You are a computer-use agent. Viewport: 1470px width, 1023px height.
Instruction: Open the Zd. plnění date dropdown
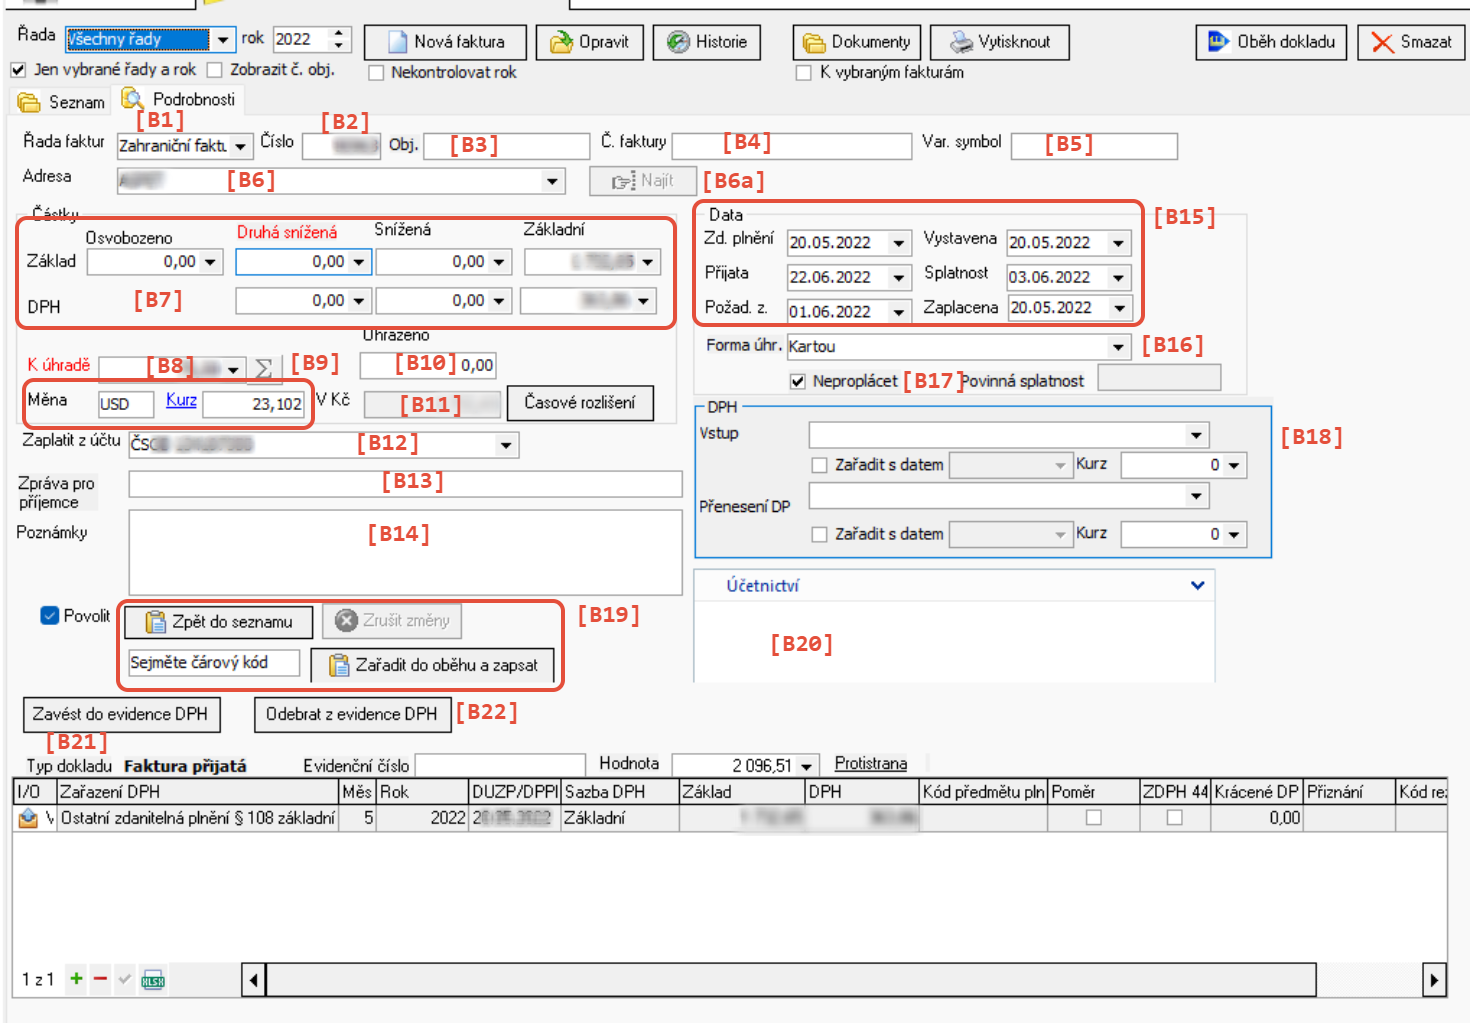899,243
